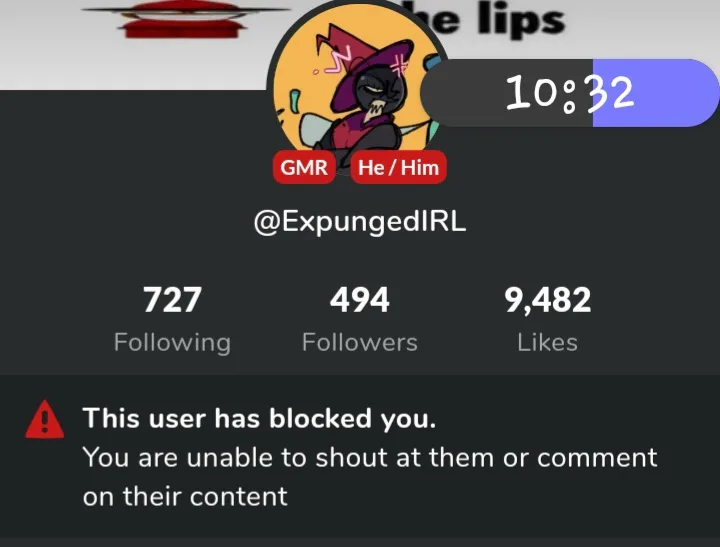
Task: Click the Followers label
Action: coord(360,343)
